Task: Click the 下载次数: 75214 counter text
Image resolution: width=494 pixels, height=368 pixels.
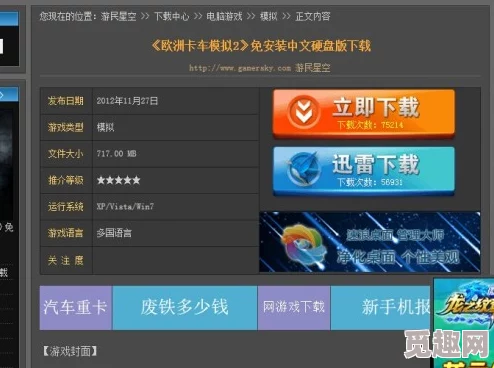Action: click(370, 125)
